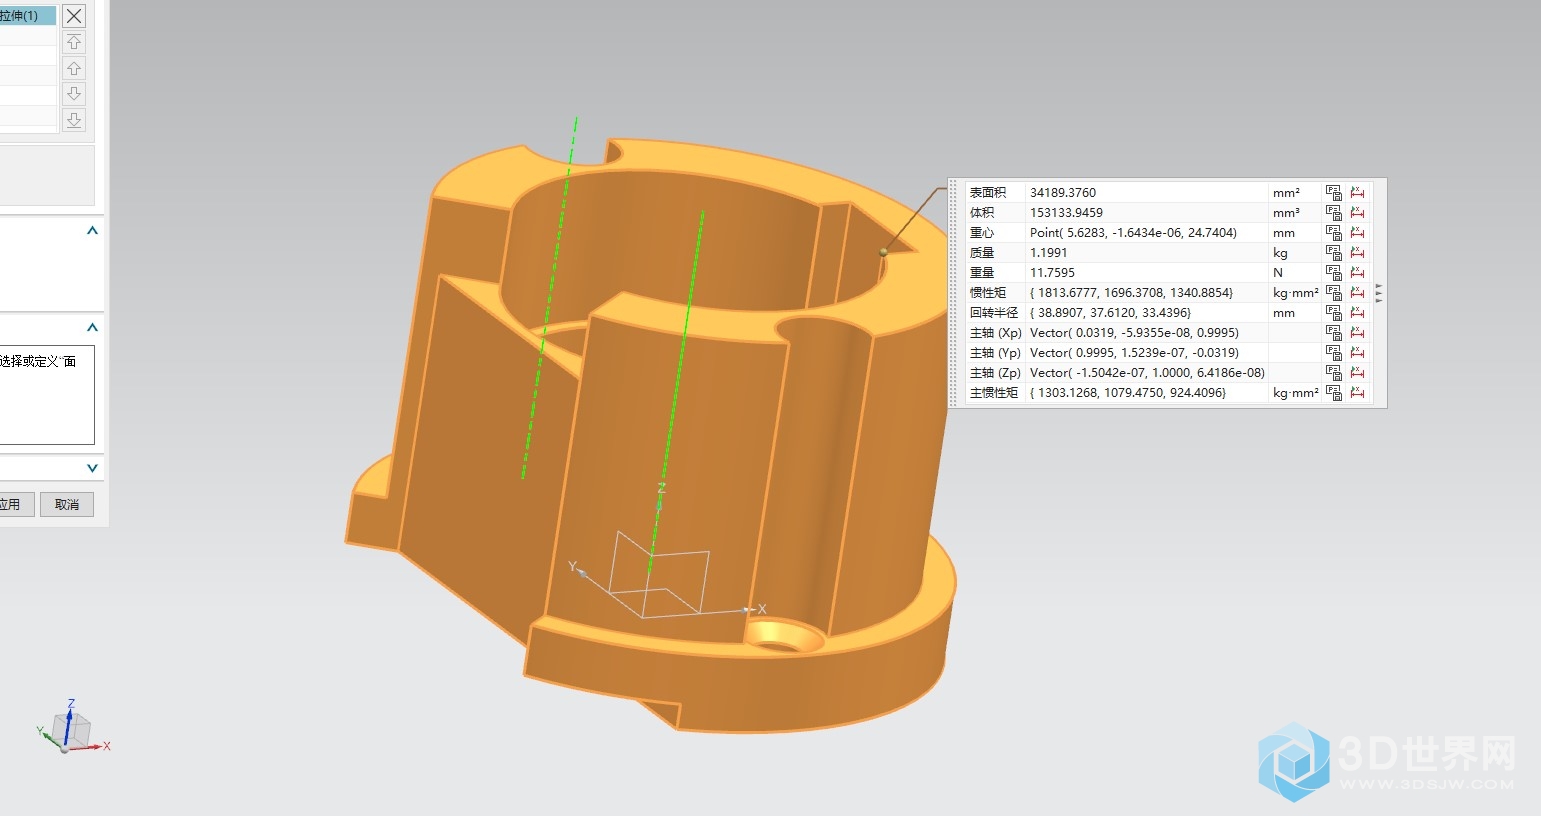Save 体积 value as expression icon

[1334, 212]
